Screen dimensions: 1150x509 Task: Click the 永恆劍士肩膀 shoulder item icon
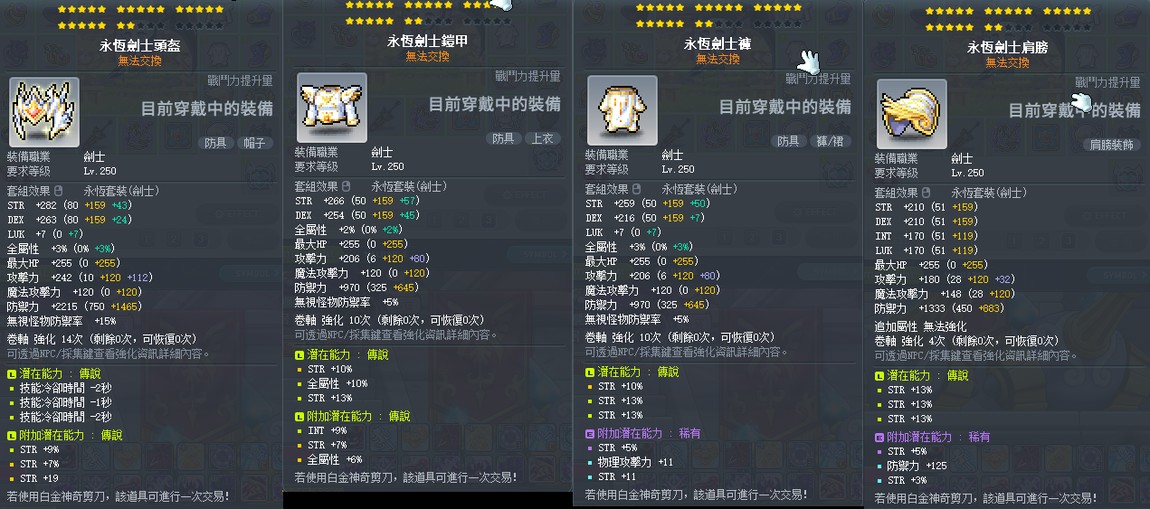912,114
